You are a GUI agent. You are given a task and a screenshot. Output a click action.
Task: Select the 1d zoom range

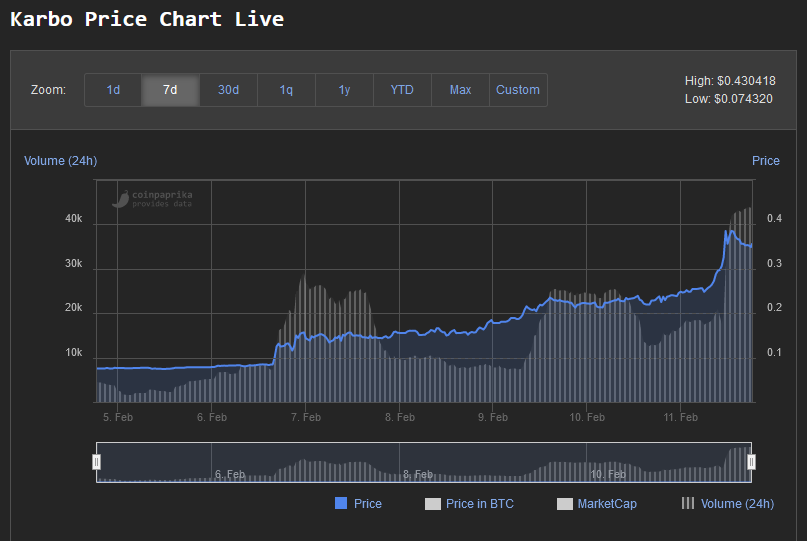pos(113,90)
